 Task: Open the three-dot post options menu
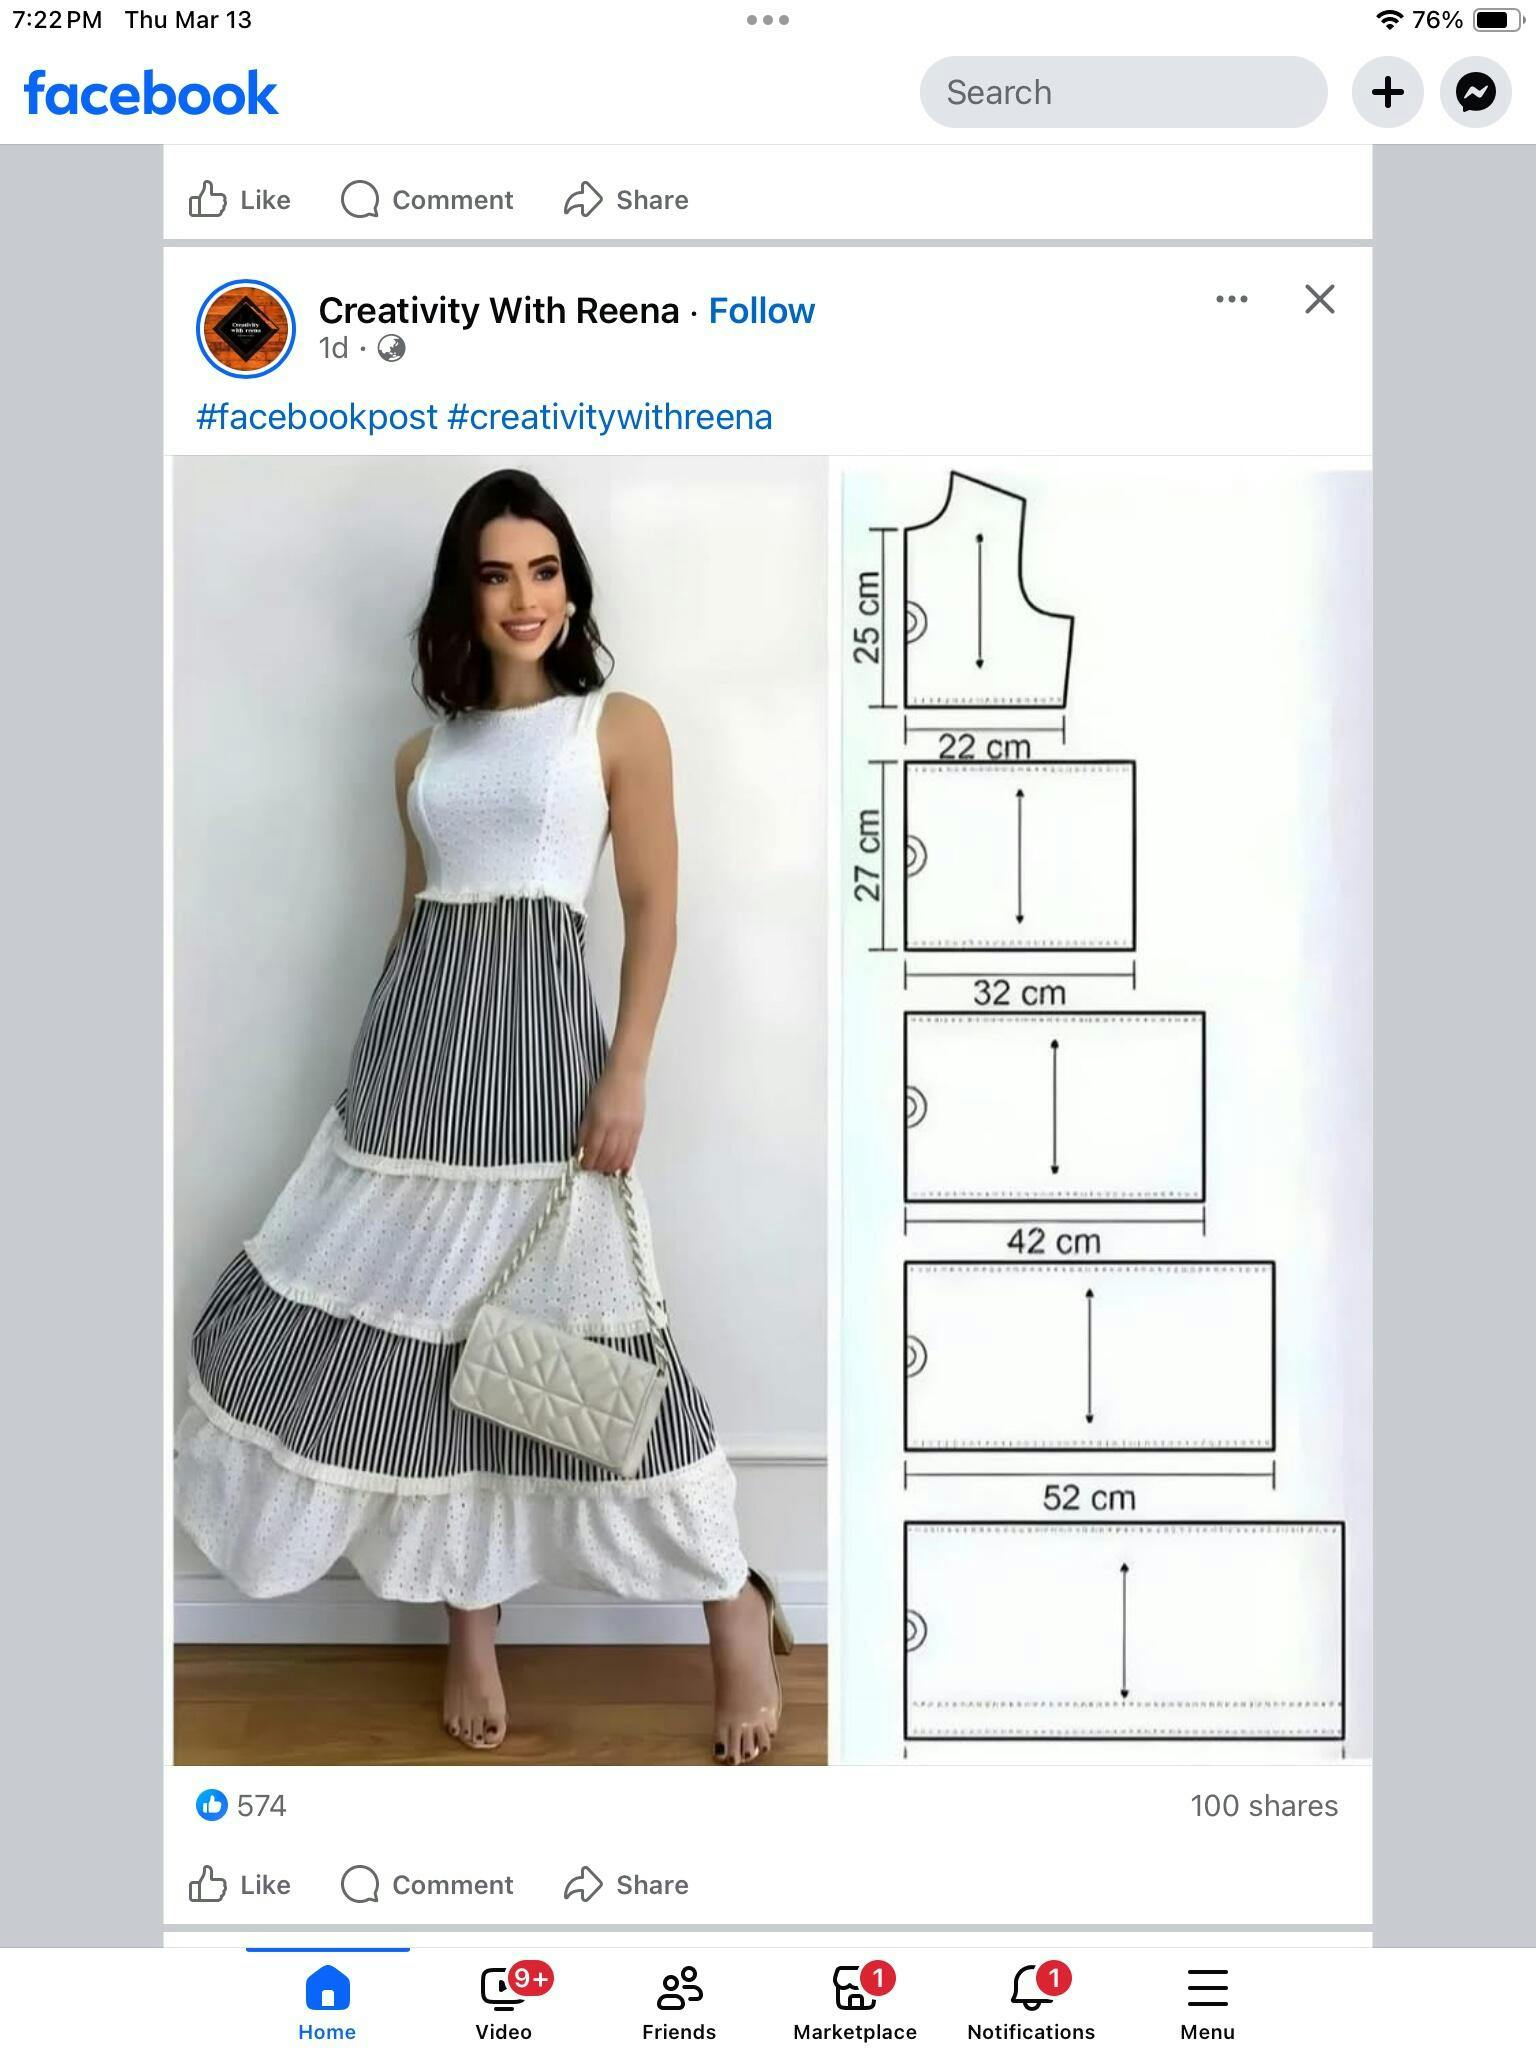click(1231, 299)
